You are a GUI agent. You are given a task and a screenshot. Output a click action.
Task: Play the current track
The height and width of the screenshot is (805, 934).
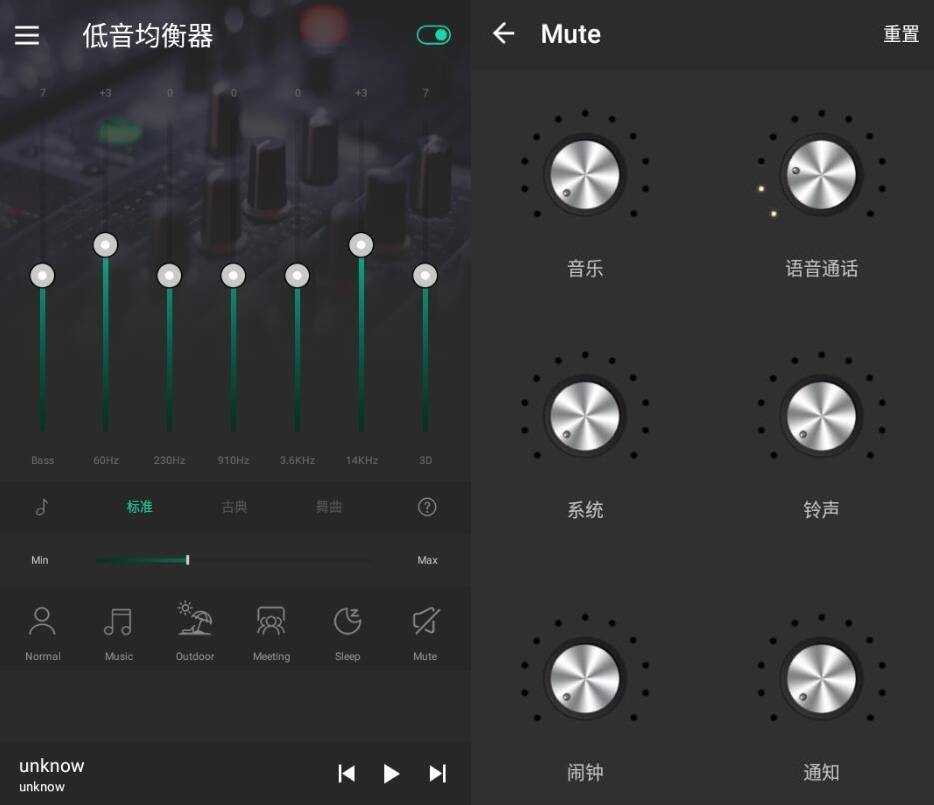point(391,773)
